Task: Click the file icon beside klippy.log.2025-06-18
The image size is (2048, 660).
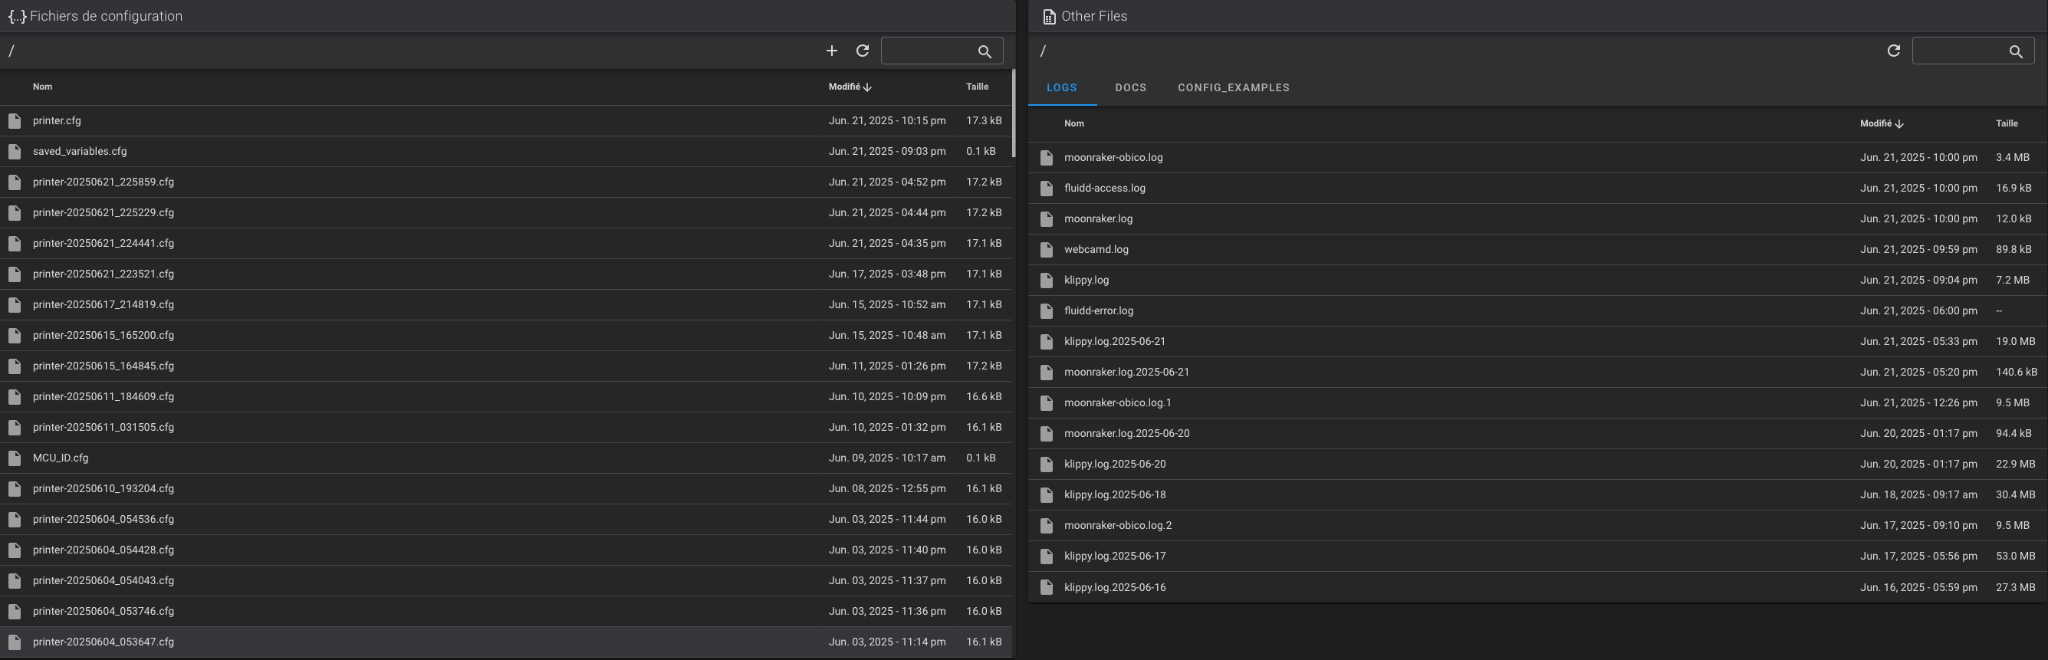Action: (x=1046, y=495)
